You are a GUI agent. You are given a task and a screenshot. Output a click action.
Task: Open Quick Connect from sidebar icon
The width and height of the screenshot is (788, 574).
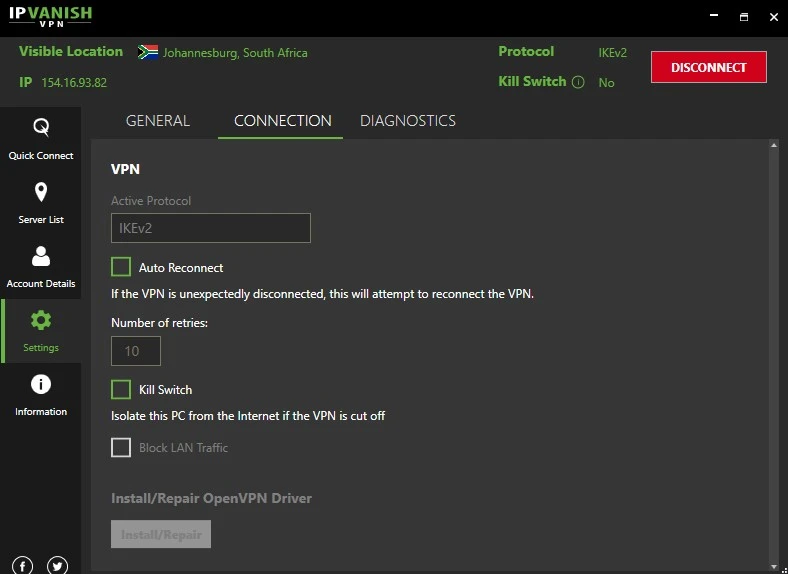click(41, 128)
